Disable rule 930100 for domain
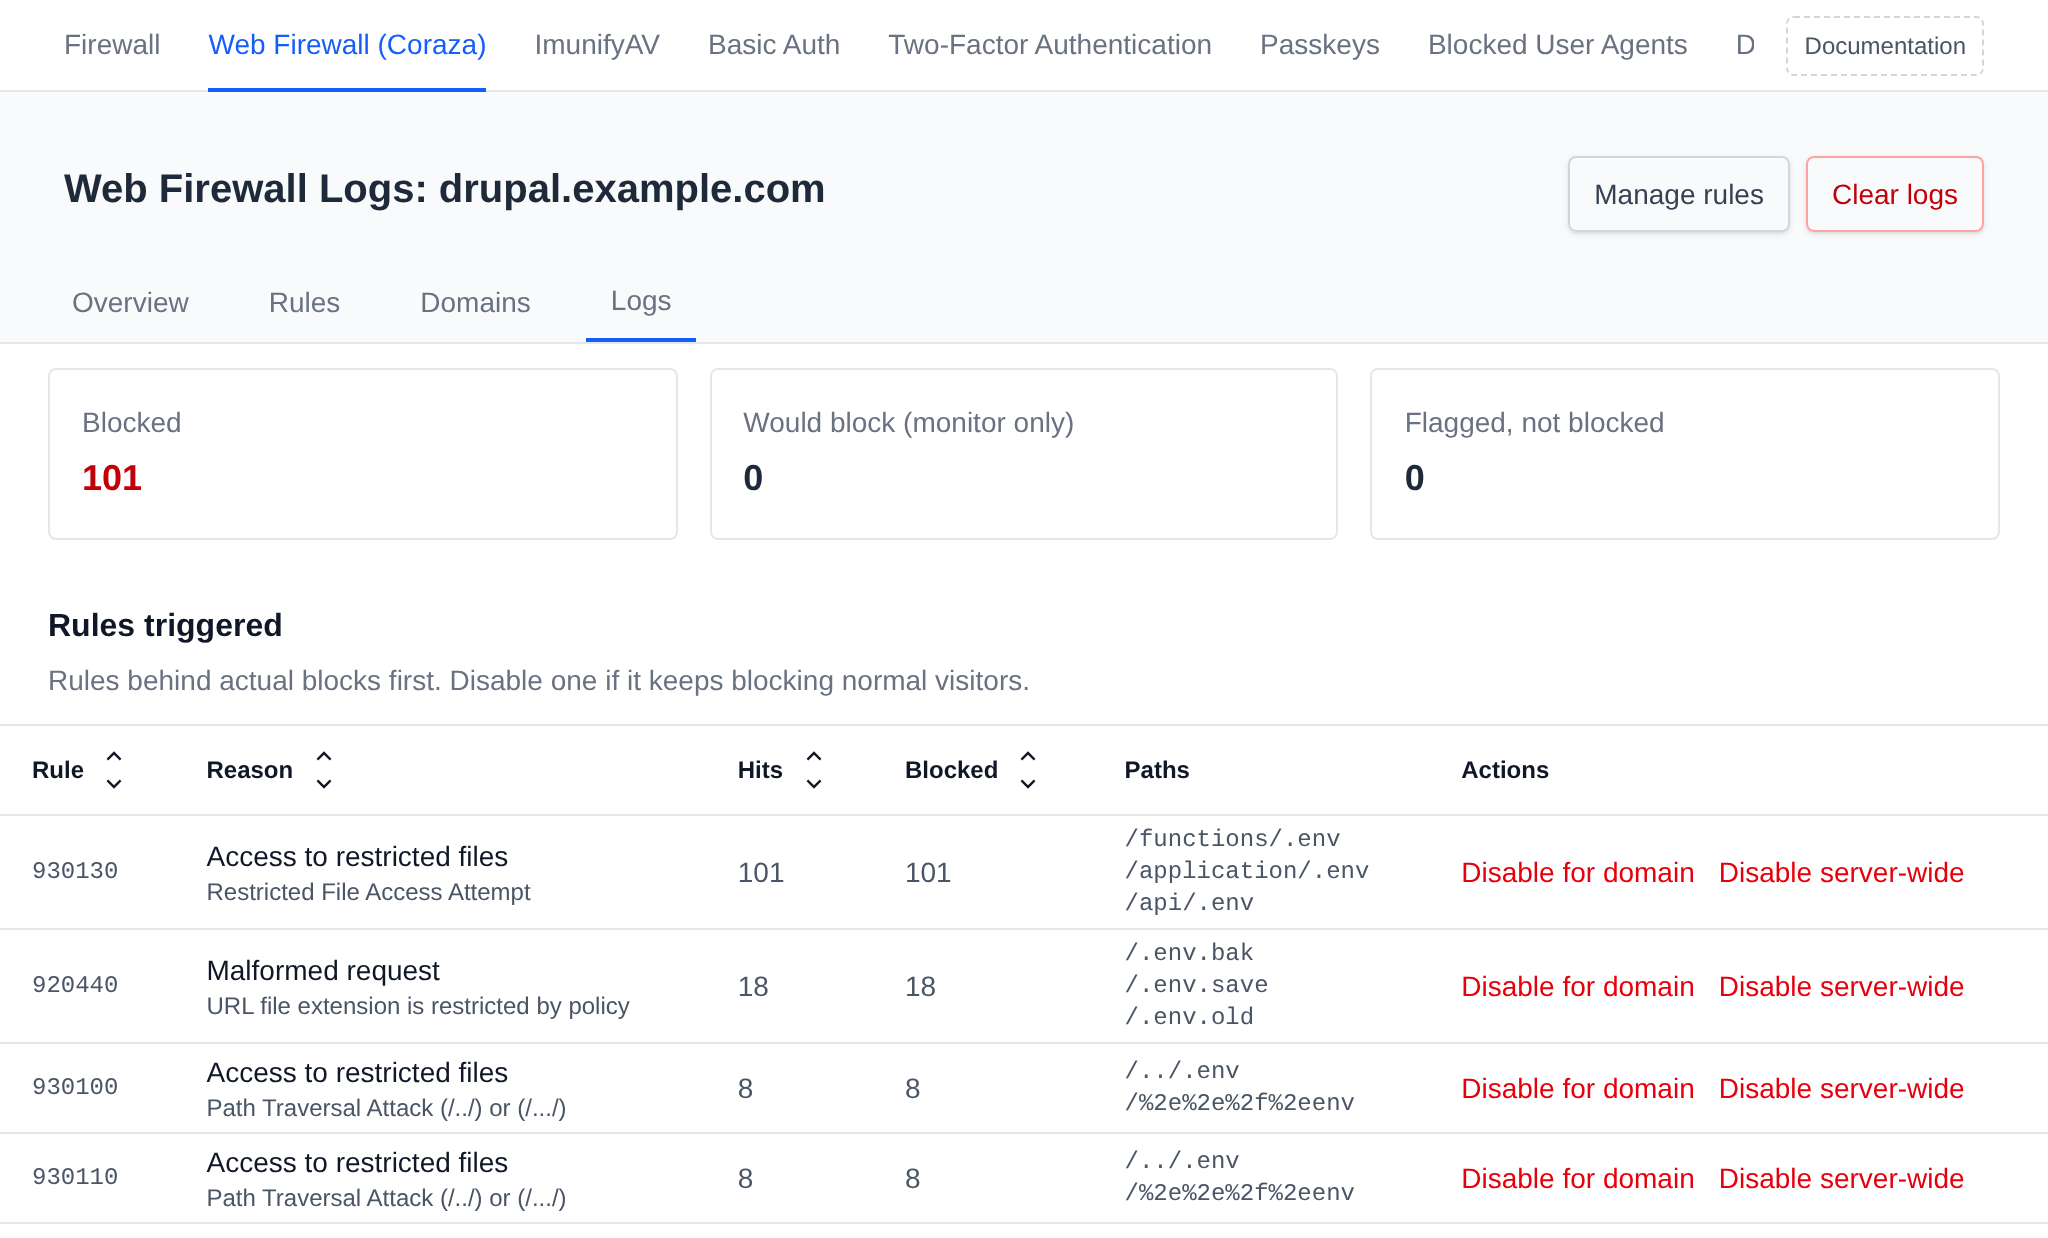This screenshot has width=2048, height=1238. click(1577, 1089)
